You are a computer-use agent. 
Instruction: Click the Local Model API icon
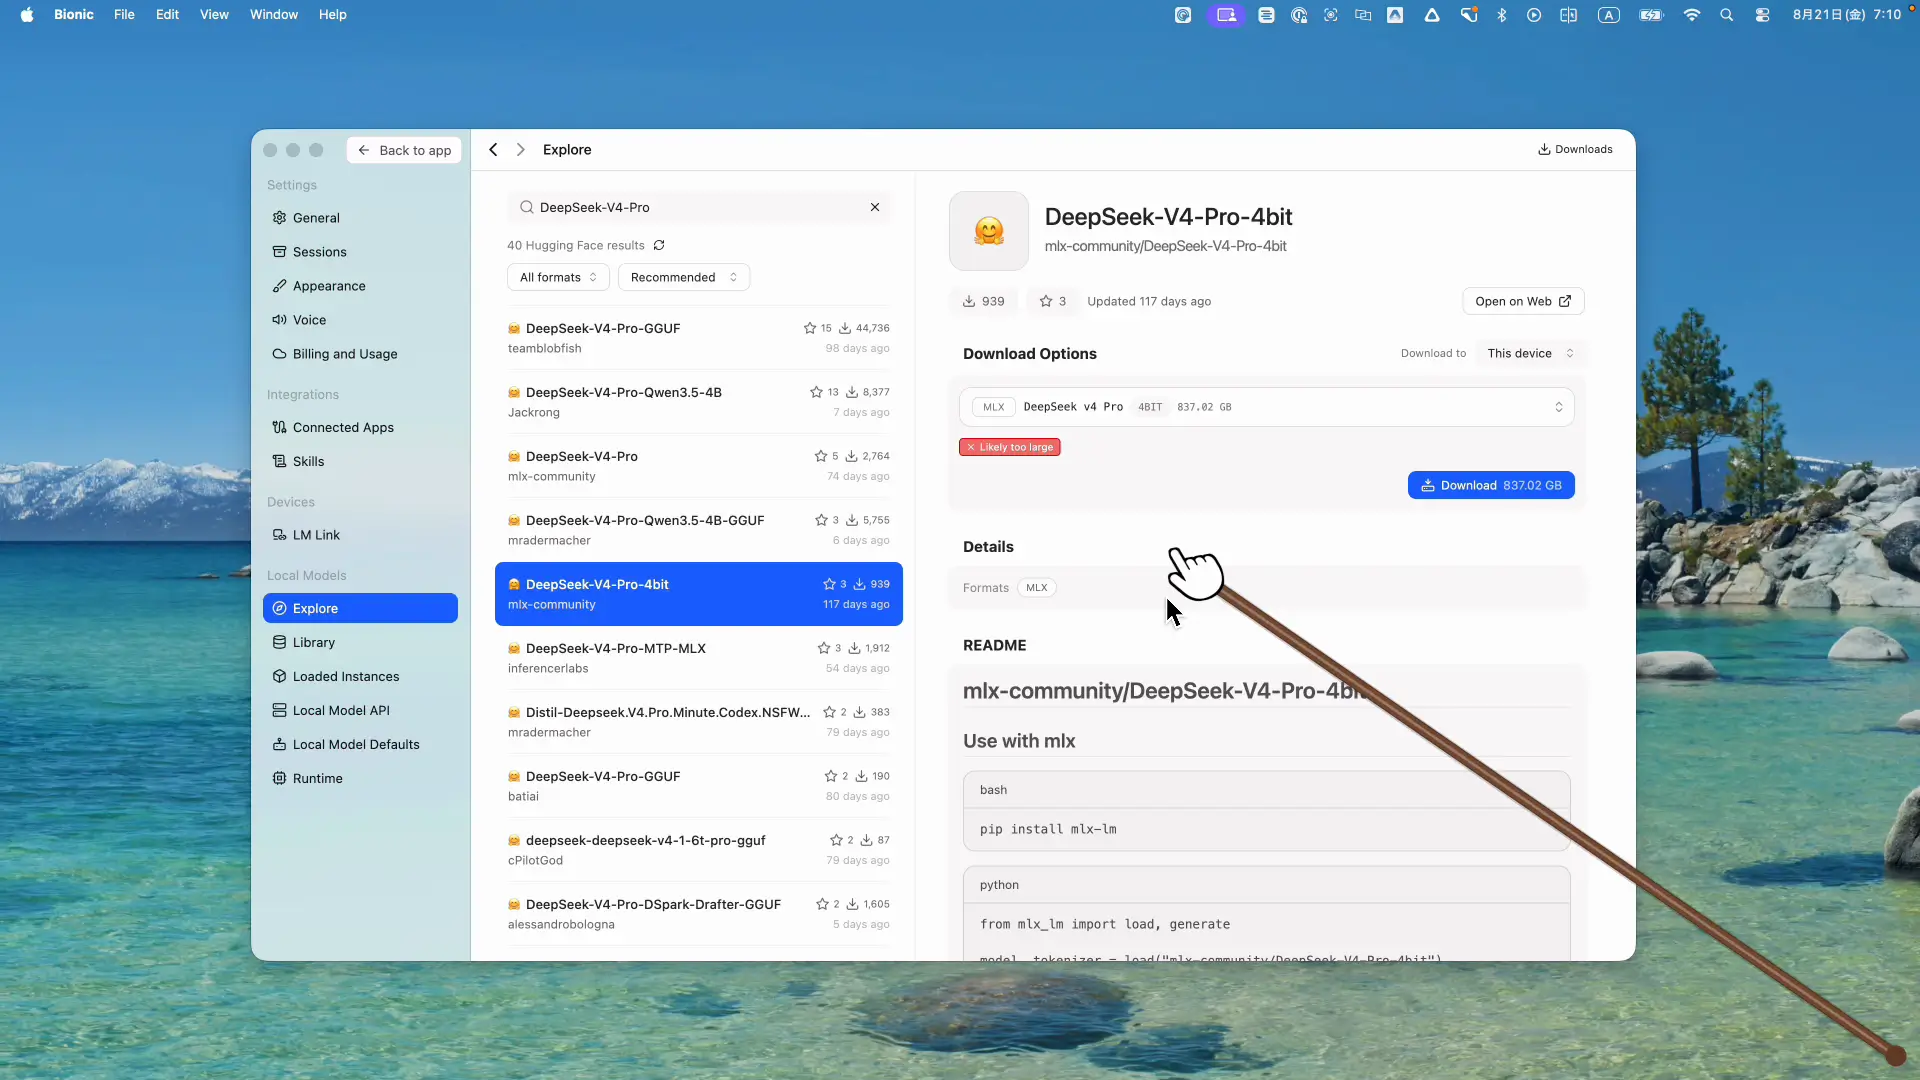[279, 710]
